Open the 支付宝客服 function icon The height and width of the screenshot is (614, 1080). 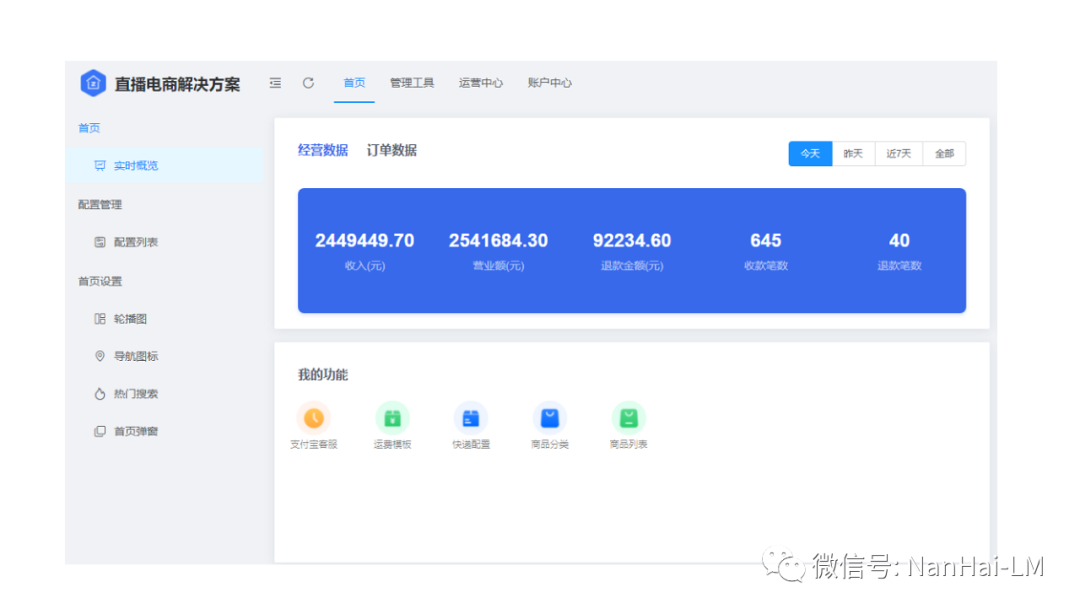pyautogui.click(x=313, y=419)
